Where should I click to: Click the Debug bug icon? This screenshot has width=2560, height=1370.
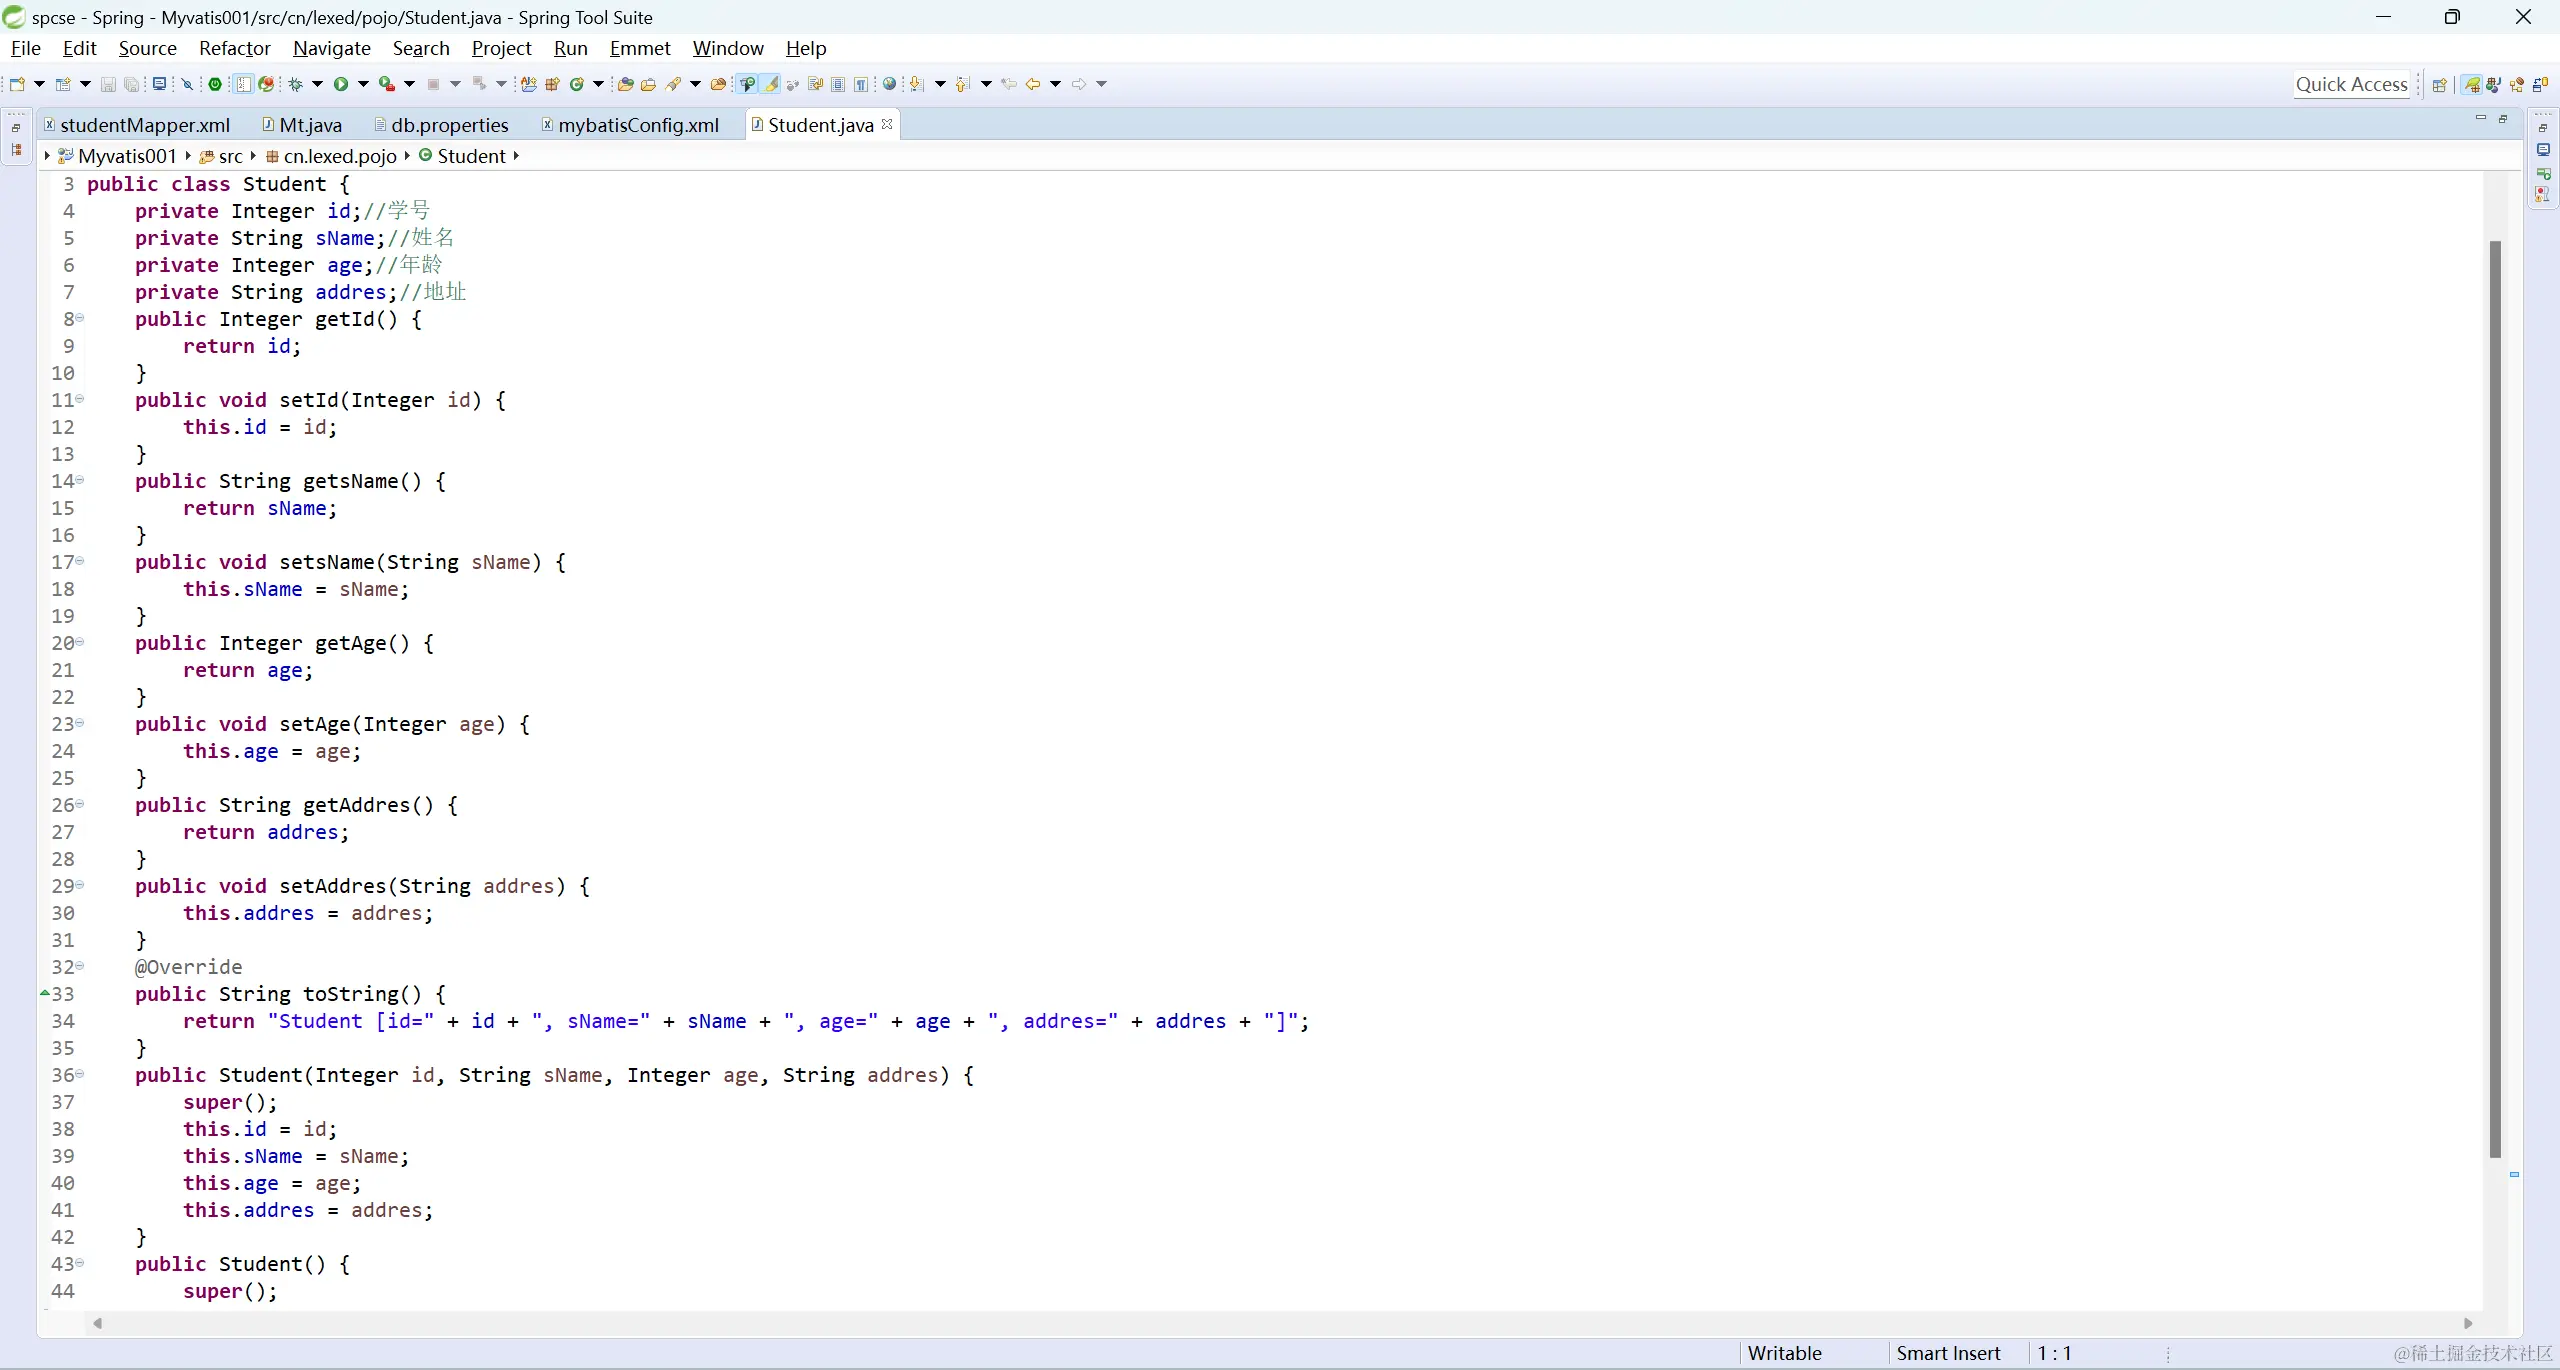[296, 84]
